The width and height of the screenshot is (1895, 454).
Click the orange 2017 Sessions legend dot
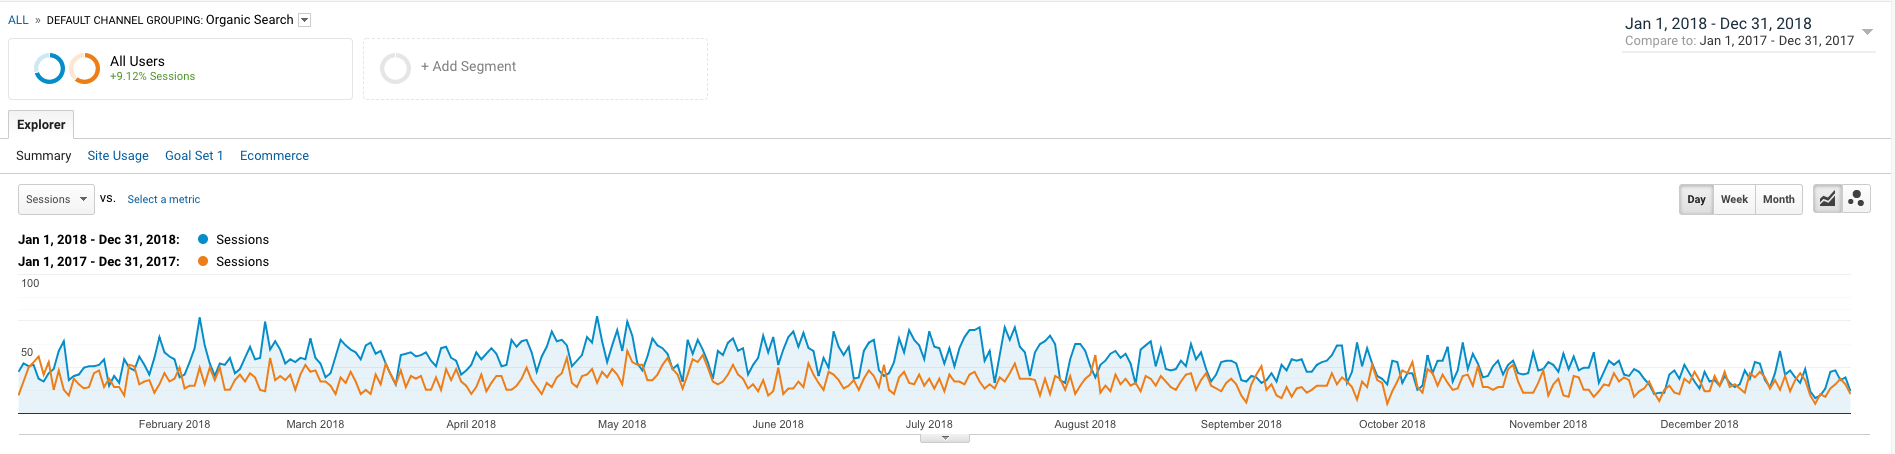[203, 261]
